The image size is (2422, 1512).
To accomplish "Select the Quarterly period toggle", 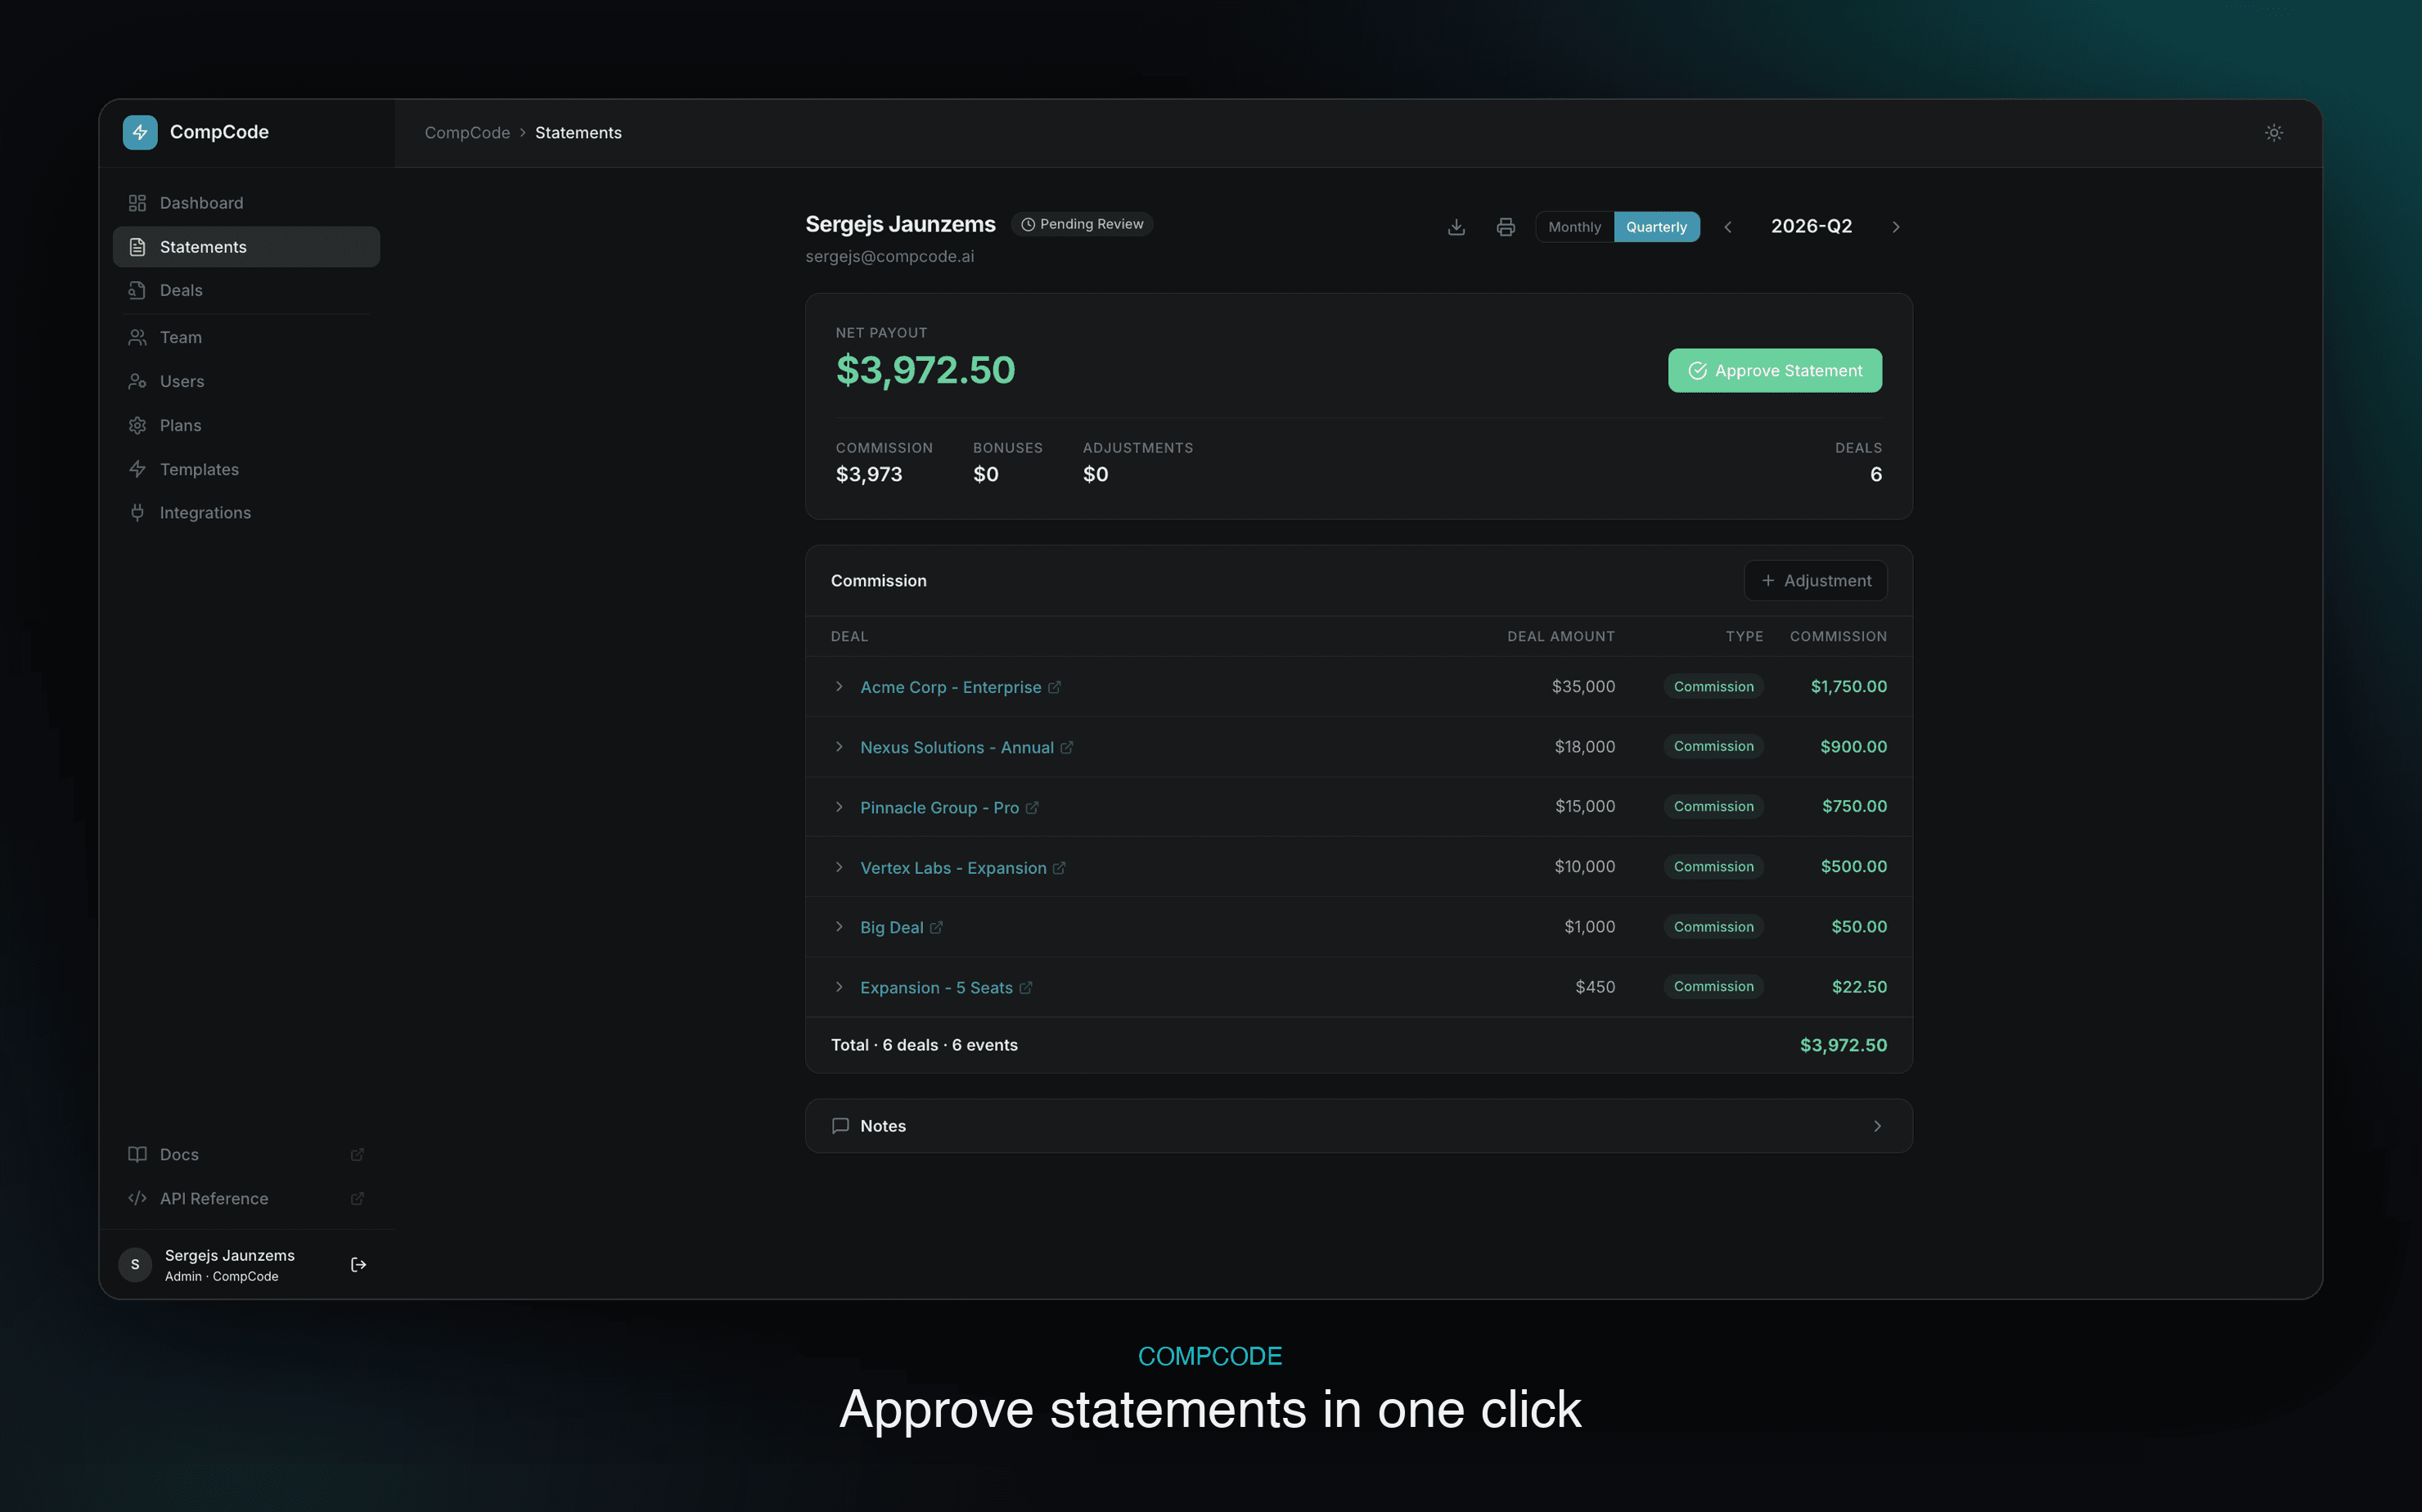I will click(x=1656, y=227).
